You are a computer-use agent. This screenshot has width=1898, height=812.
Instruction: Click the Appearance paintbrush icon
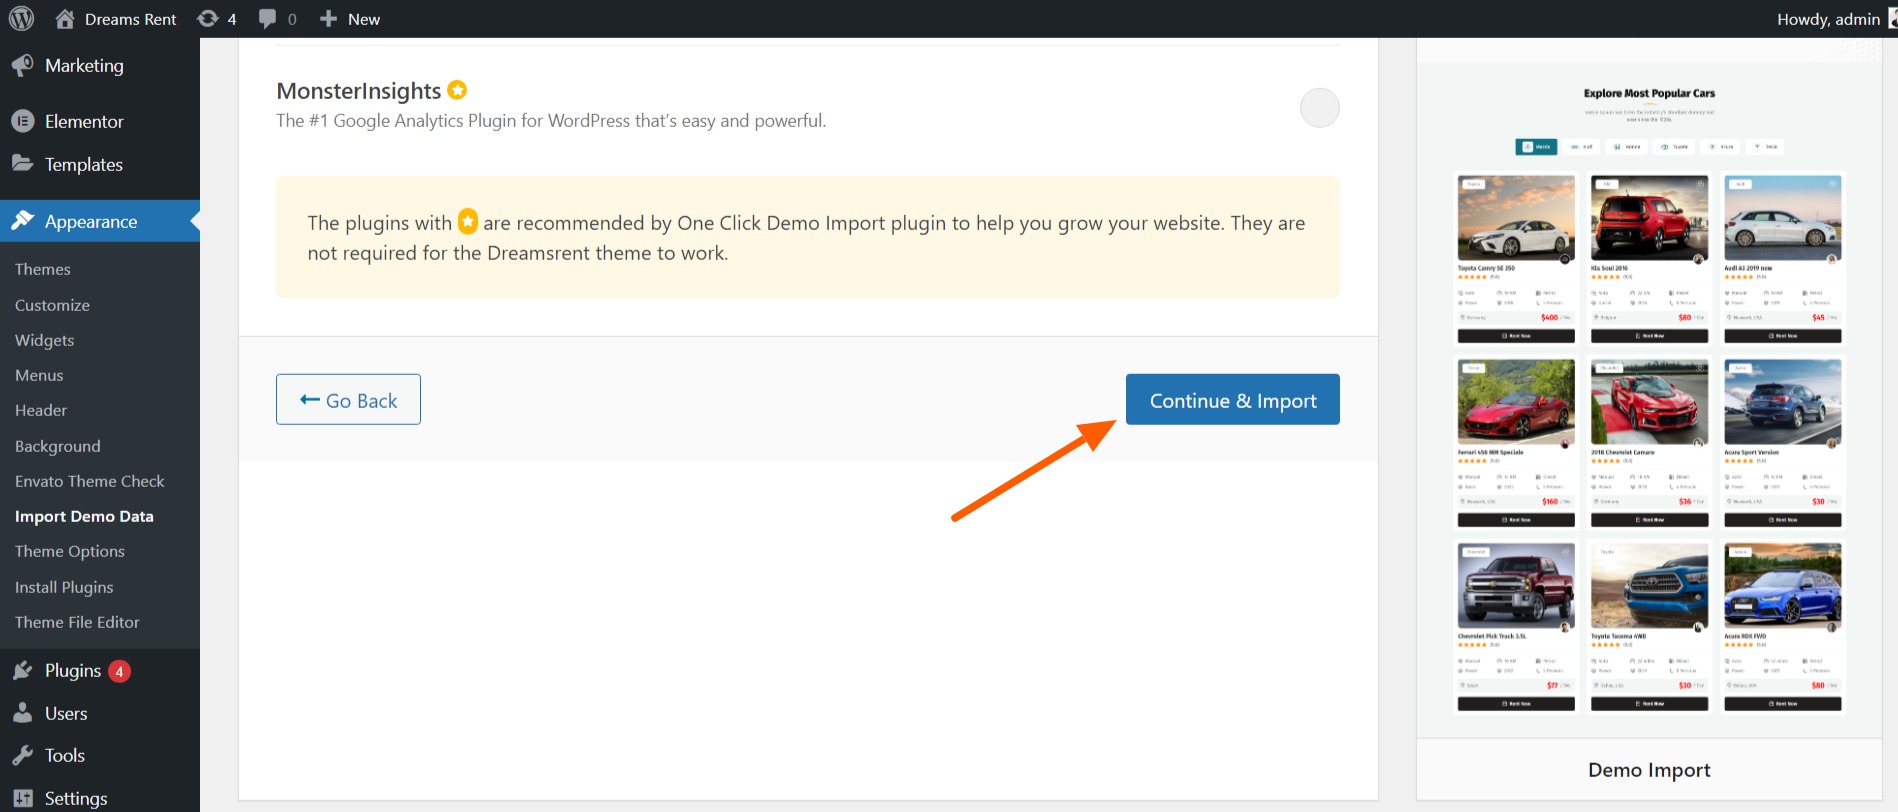(23, 221)
